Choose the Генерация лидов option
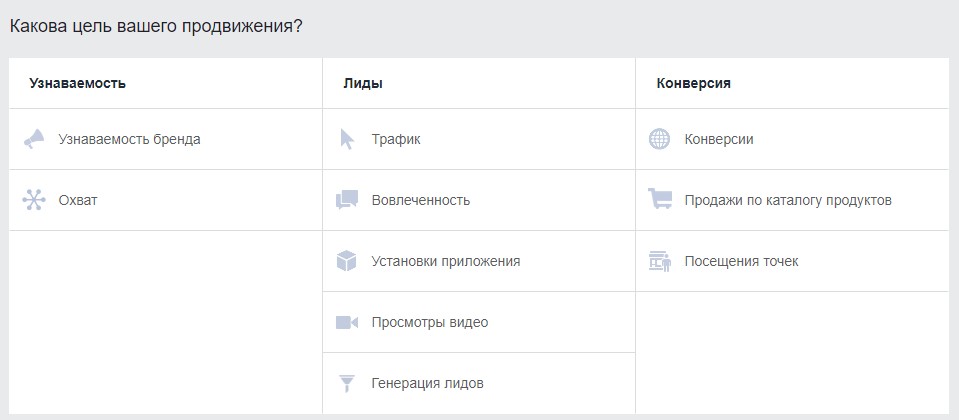The width and height of the screenshot is (959, 420). pos(428,383)
